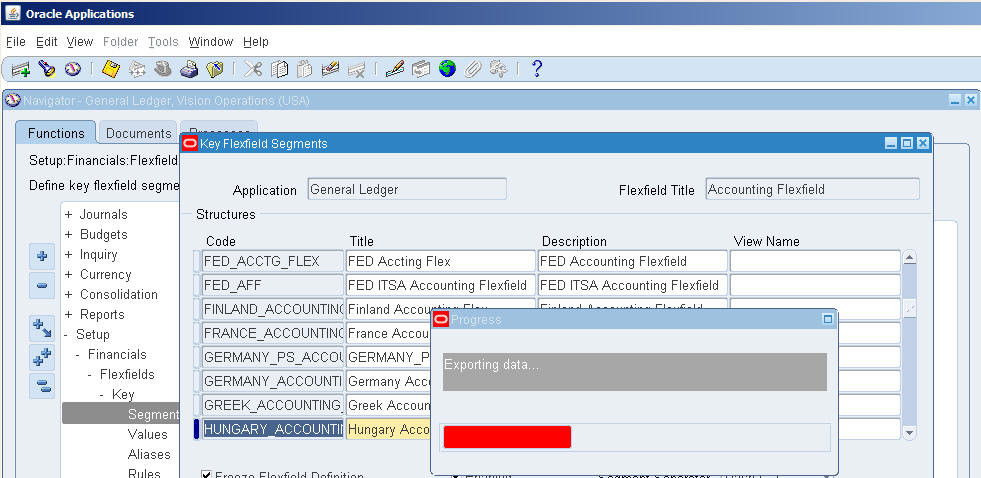The width and height of the screenshot is (981, 478).
Task: Click the Delete Record toolbar icon
Action: pyautogui.click(x=357, y=69)
